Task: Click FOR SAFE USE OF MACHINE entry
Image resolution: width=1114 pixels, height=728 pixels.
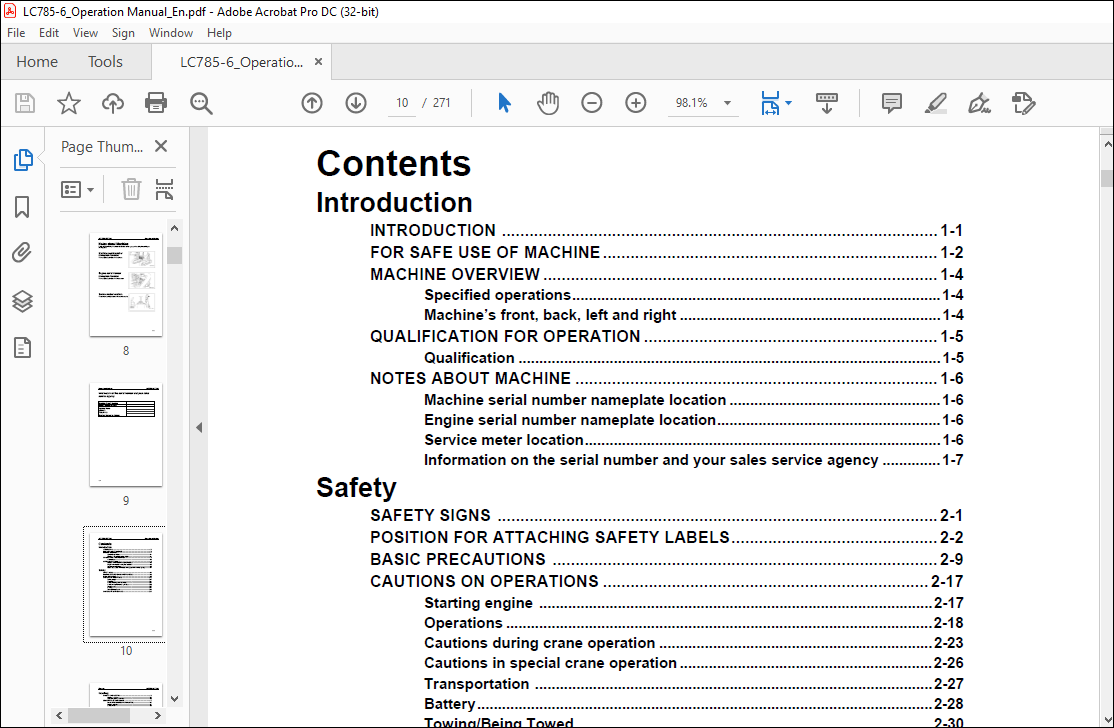Action: (x=666, y=252)
